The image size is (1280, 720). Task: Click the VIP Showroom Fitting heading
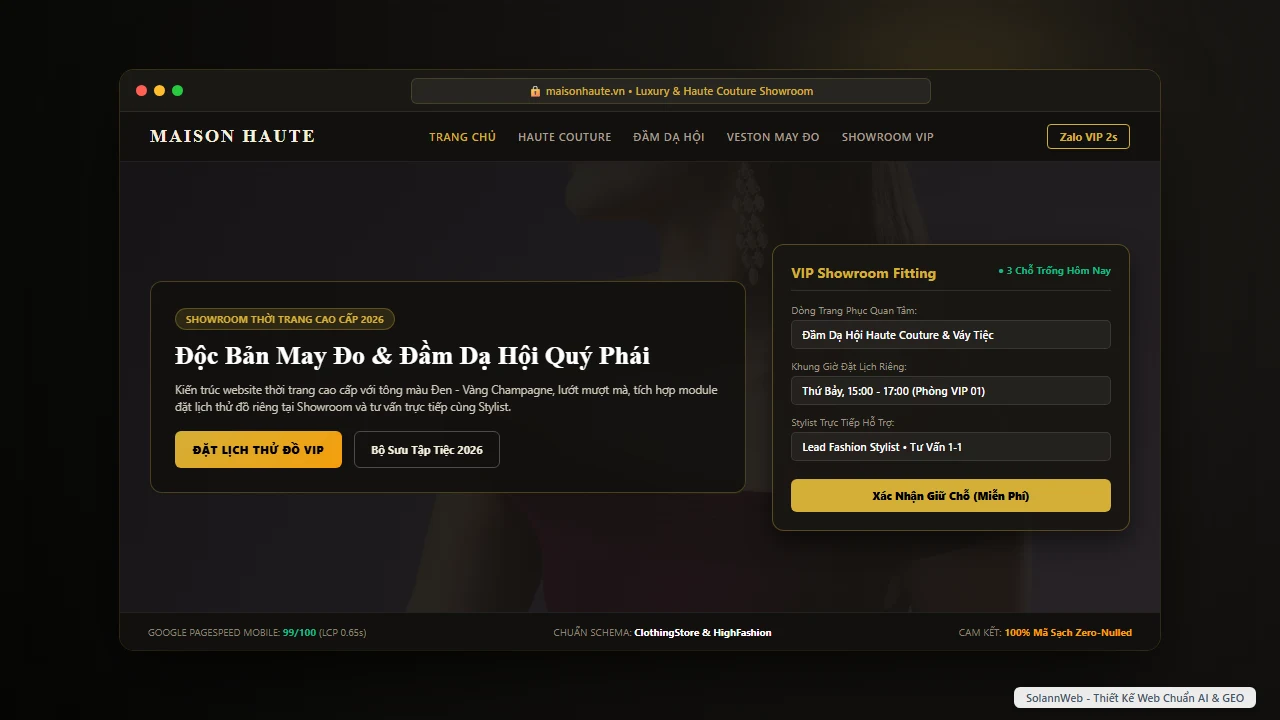863,273
